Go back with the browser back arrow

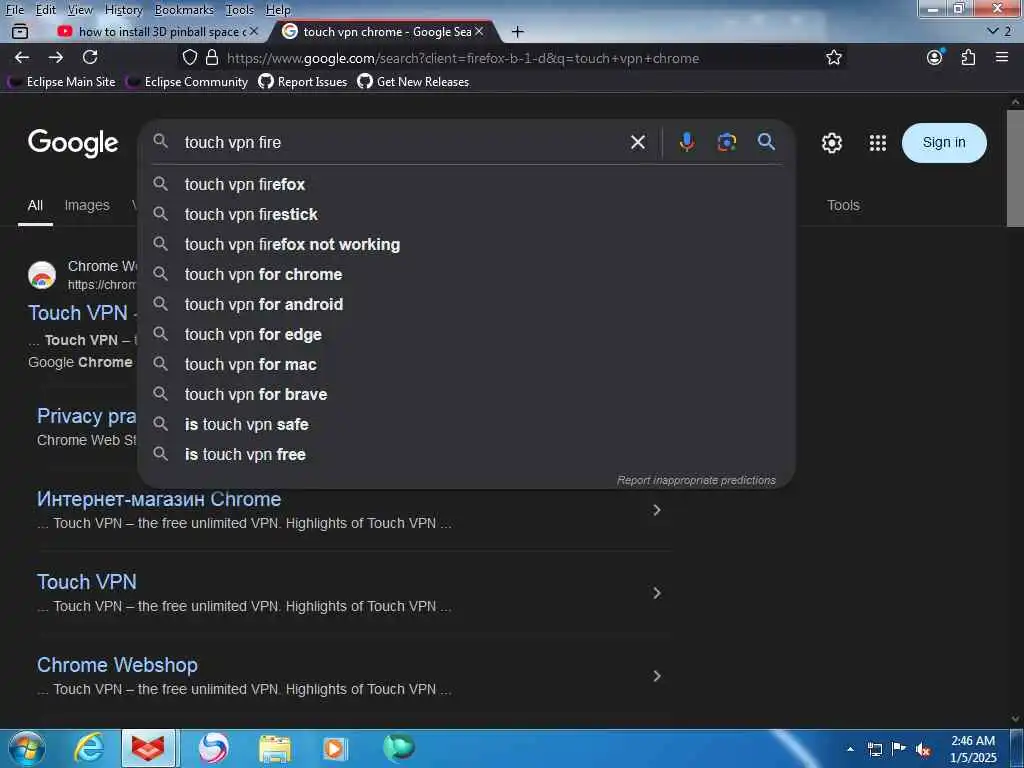[x=22, y=57]
